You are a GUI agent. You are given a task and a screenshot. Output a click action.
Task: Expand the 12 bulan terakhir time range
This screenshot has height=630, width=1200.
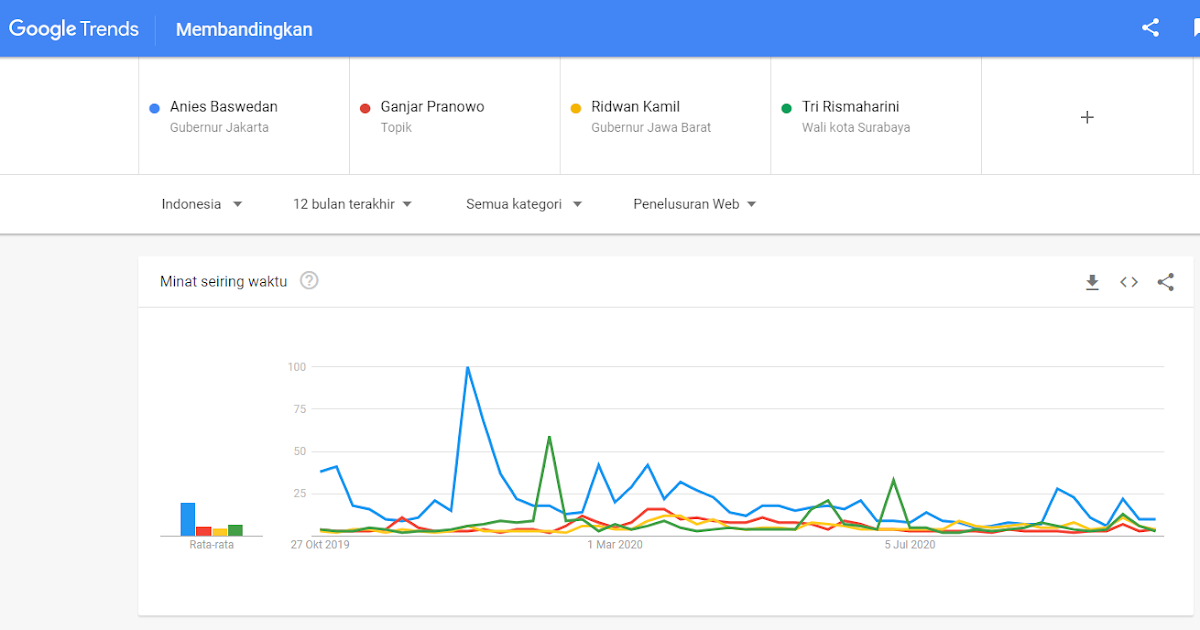[x=353, y=204]
